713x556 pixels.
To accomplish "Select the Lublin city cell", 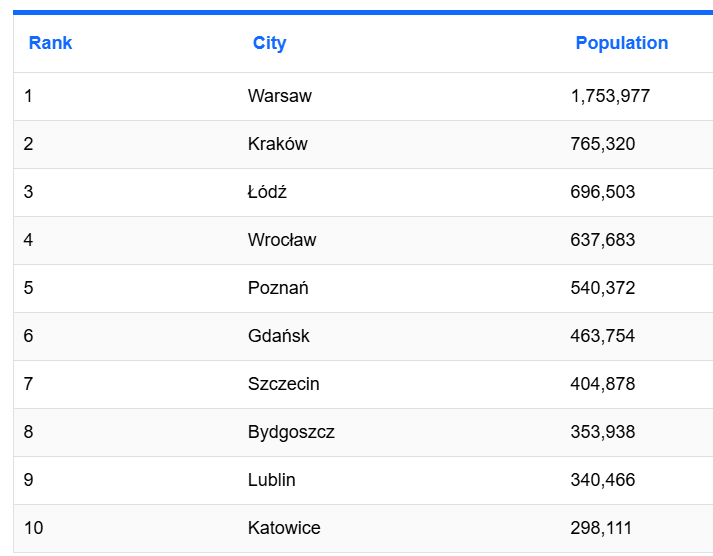I will coord(272,480).
